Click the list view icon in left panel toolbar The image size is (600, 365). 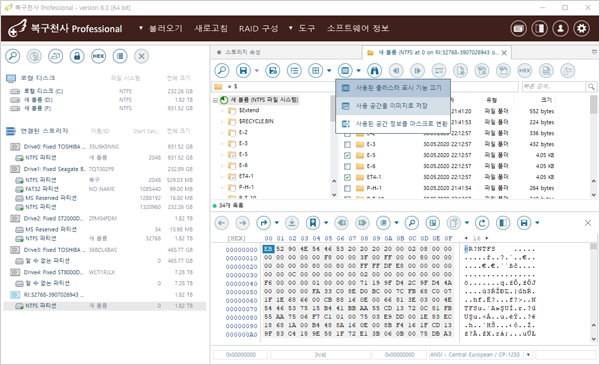(120, 56)
